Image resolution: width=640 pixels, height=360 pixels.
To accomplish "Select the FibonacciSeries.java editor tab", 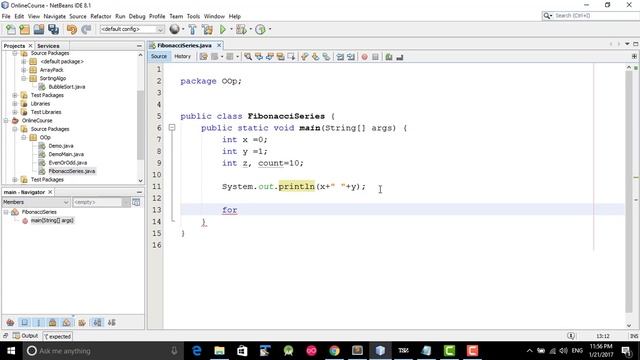I will pyautogui.click(x=184, y=45).
